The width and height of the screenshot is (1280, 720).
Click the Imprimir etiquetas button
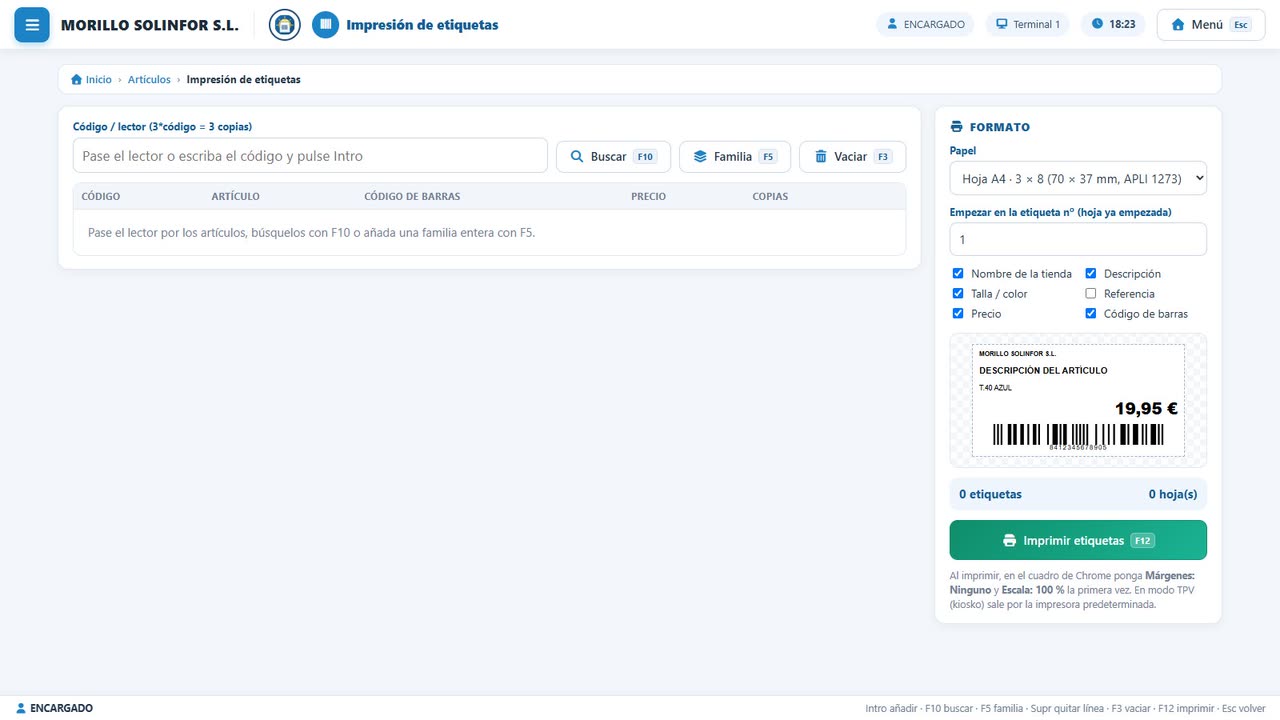pyautogui.click(x=1078, y=540)
